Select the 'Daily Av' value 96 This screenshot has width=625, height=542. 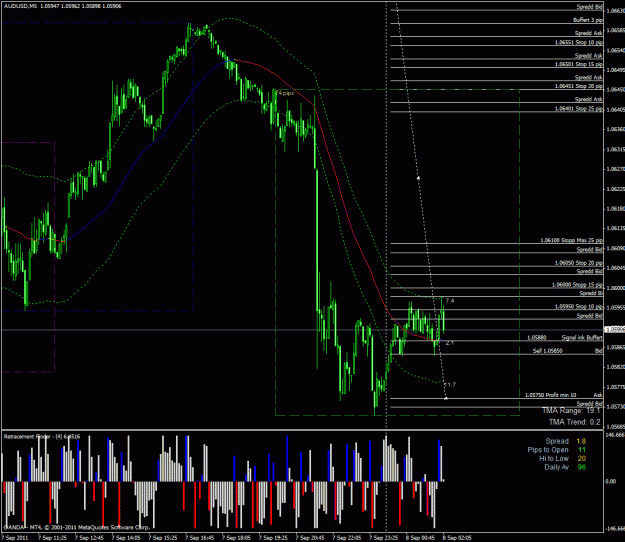click(x=582, y=467)
